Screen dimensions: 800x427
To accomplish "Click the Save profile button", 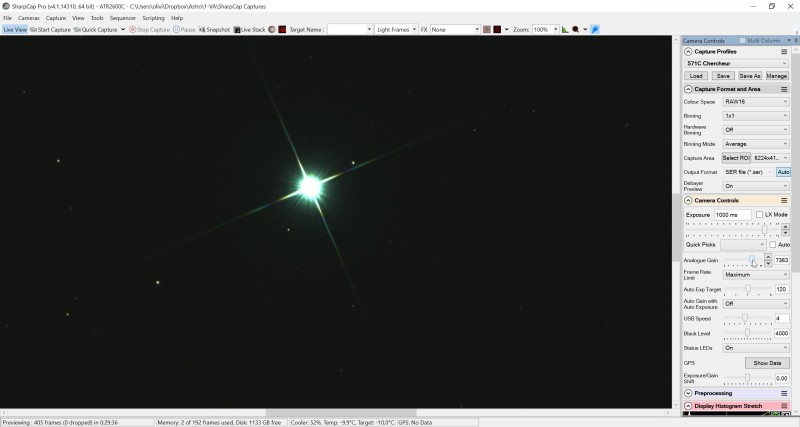I will pyautogui.click(x=723, y=76).
